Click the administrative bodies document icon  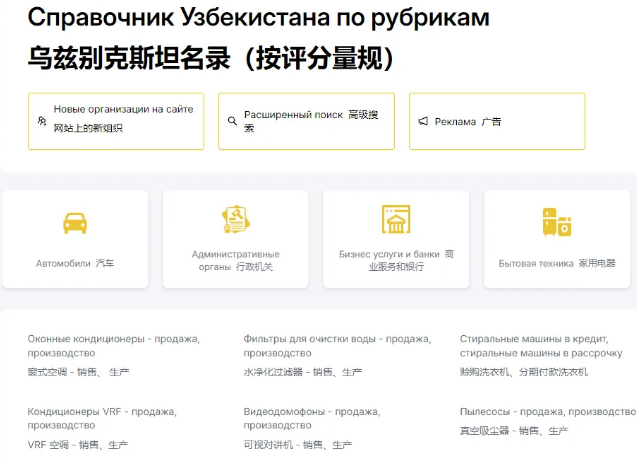235,219
